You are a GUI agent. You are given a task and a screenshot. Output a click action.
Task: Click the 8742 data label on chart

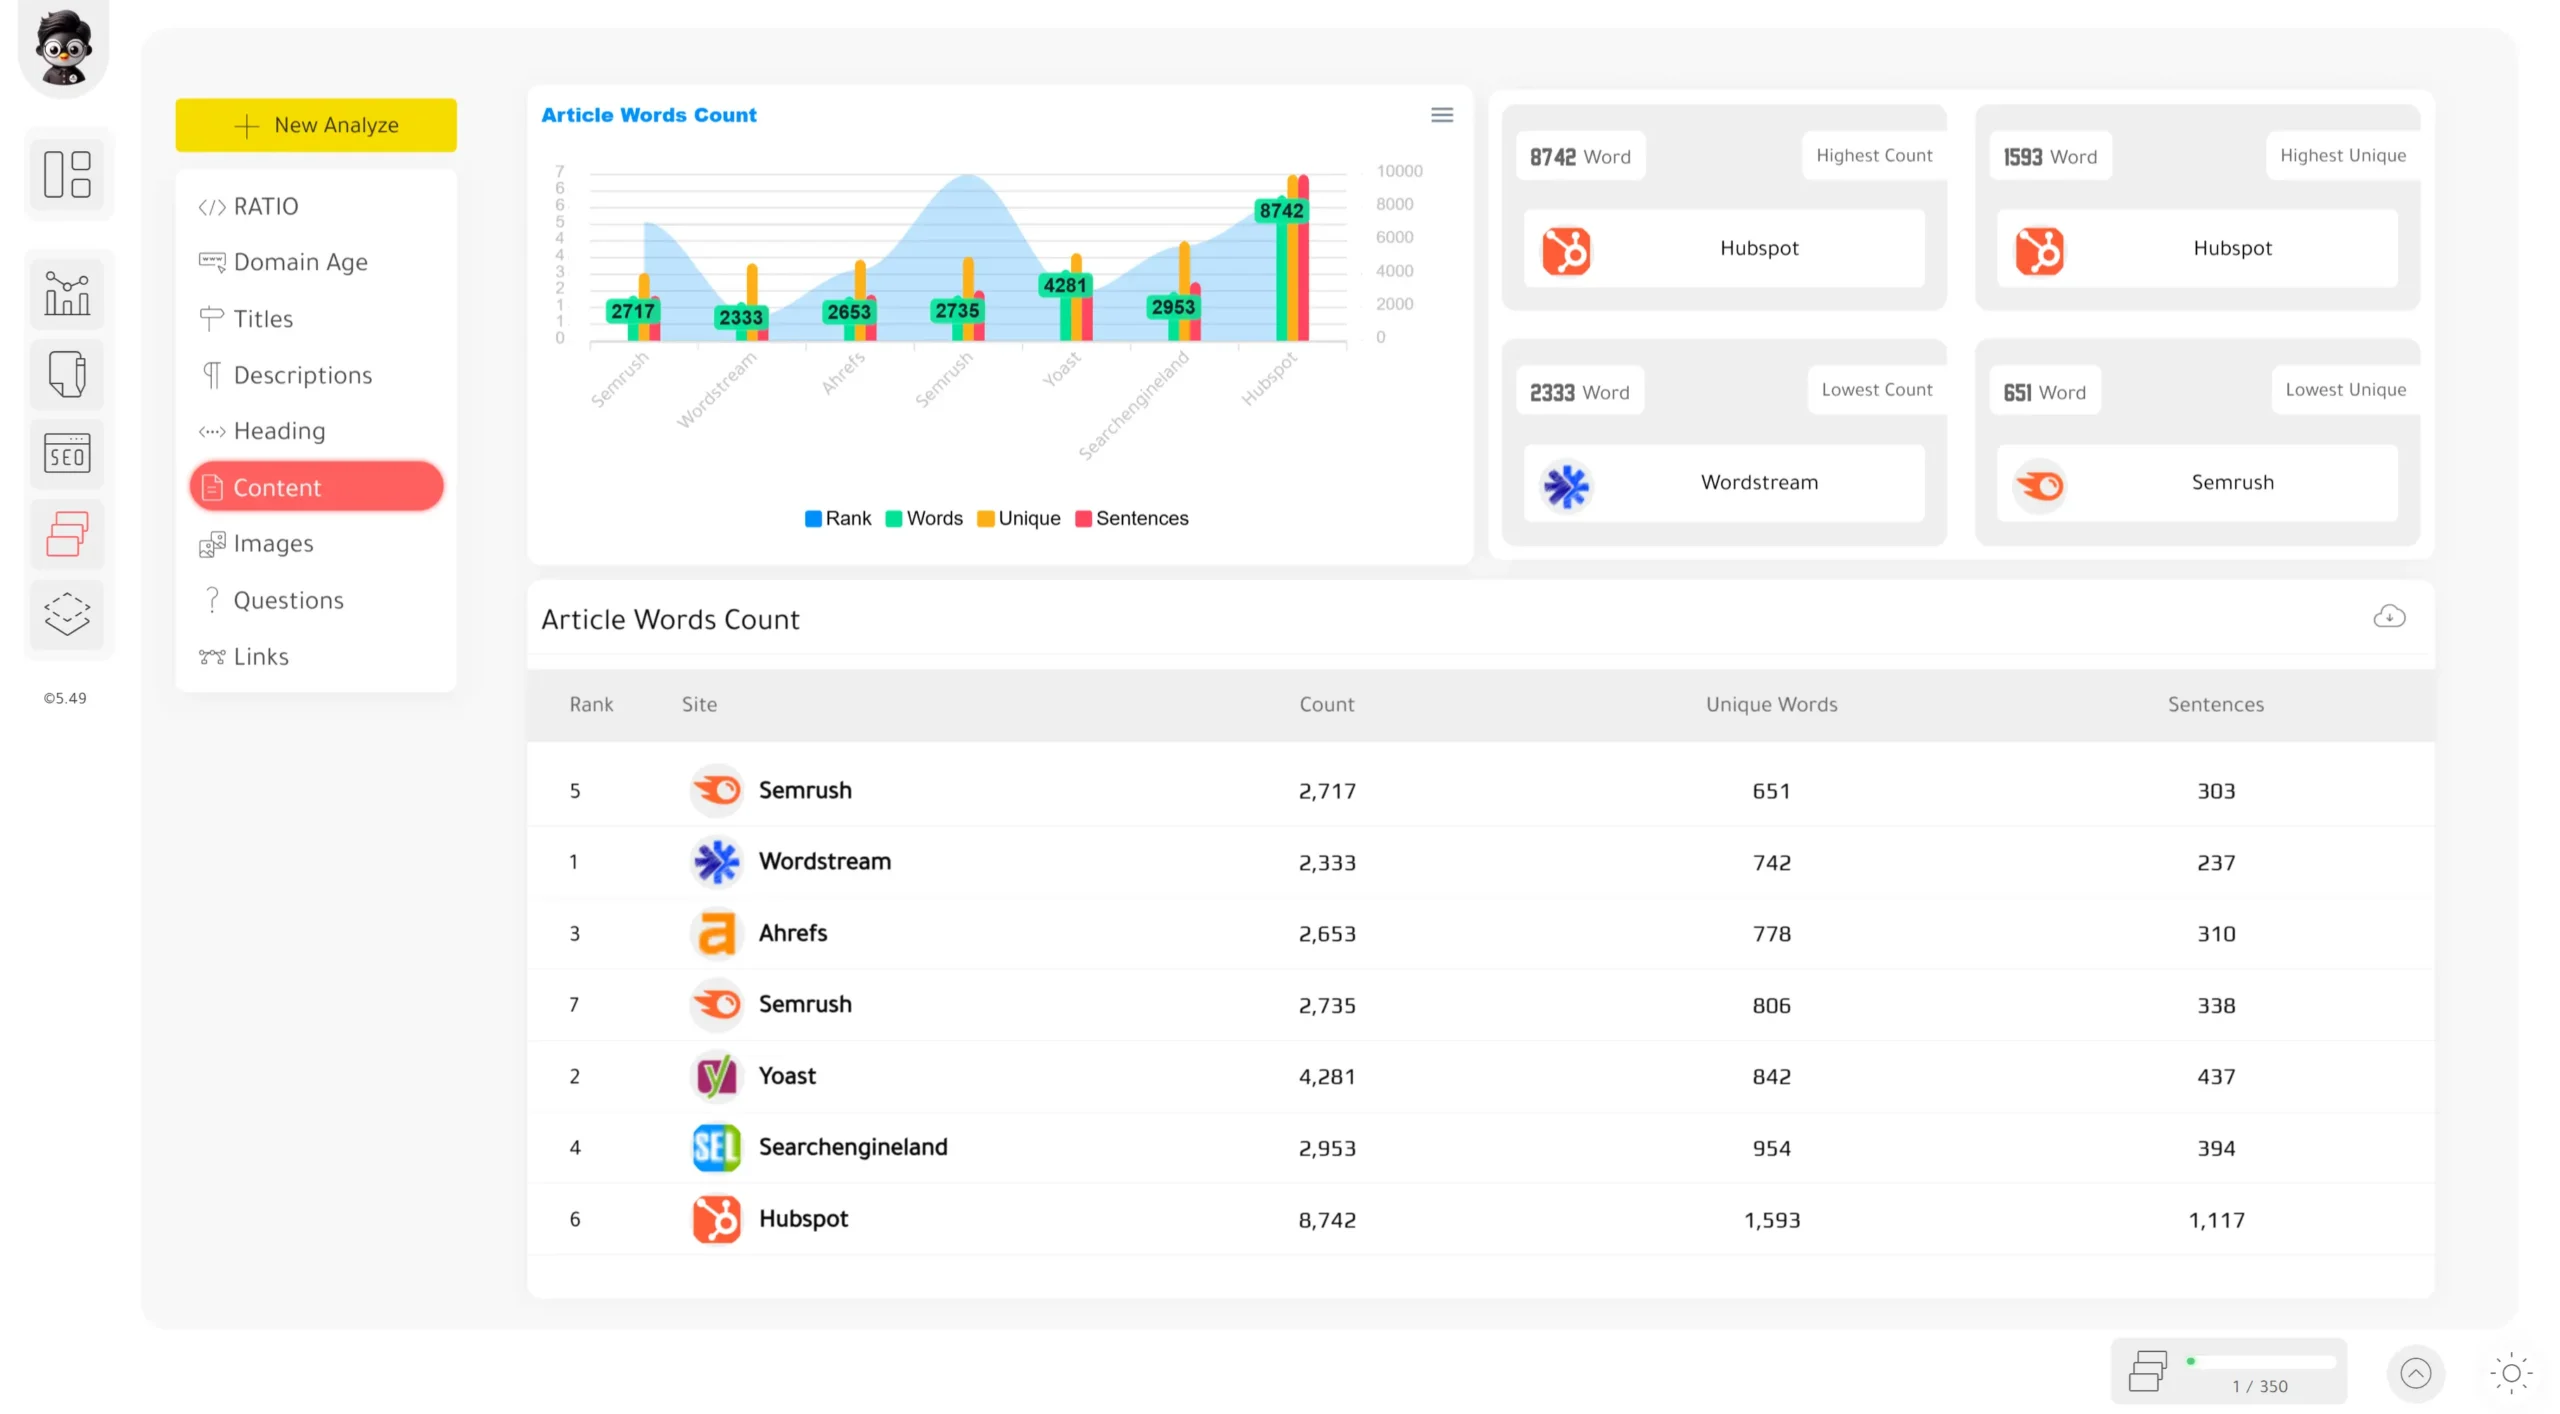[1280, 210]
